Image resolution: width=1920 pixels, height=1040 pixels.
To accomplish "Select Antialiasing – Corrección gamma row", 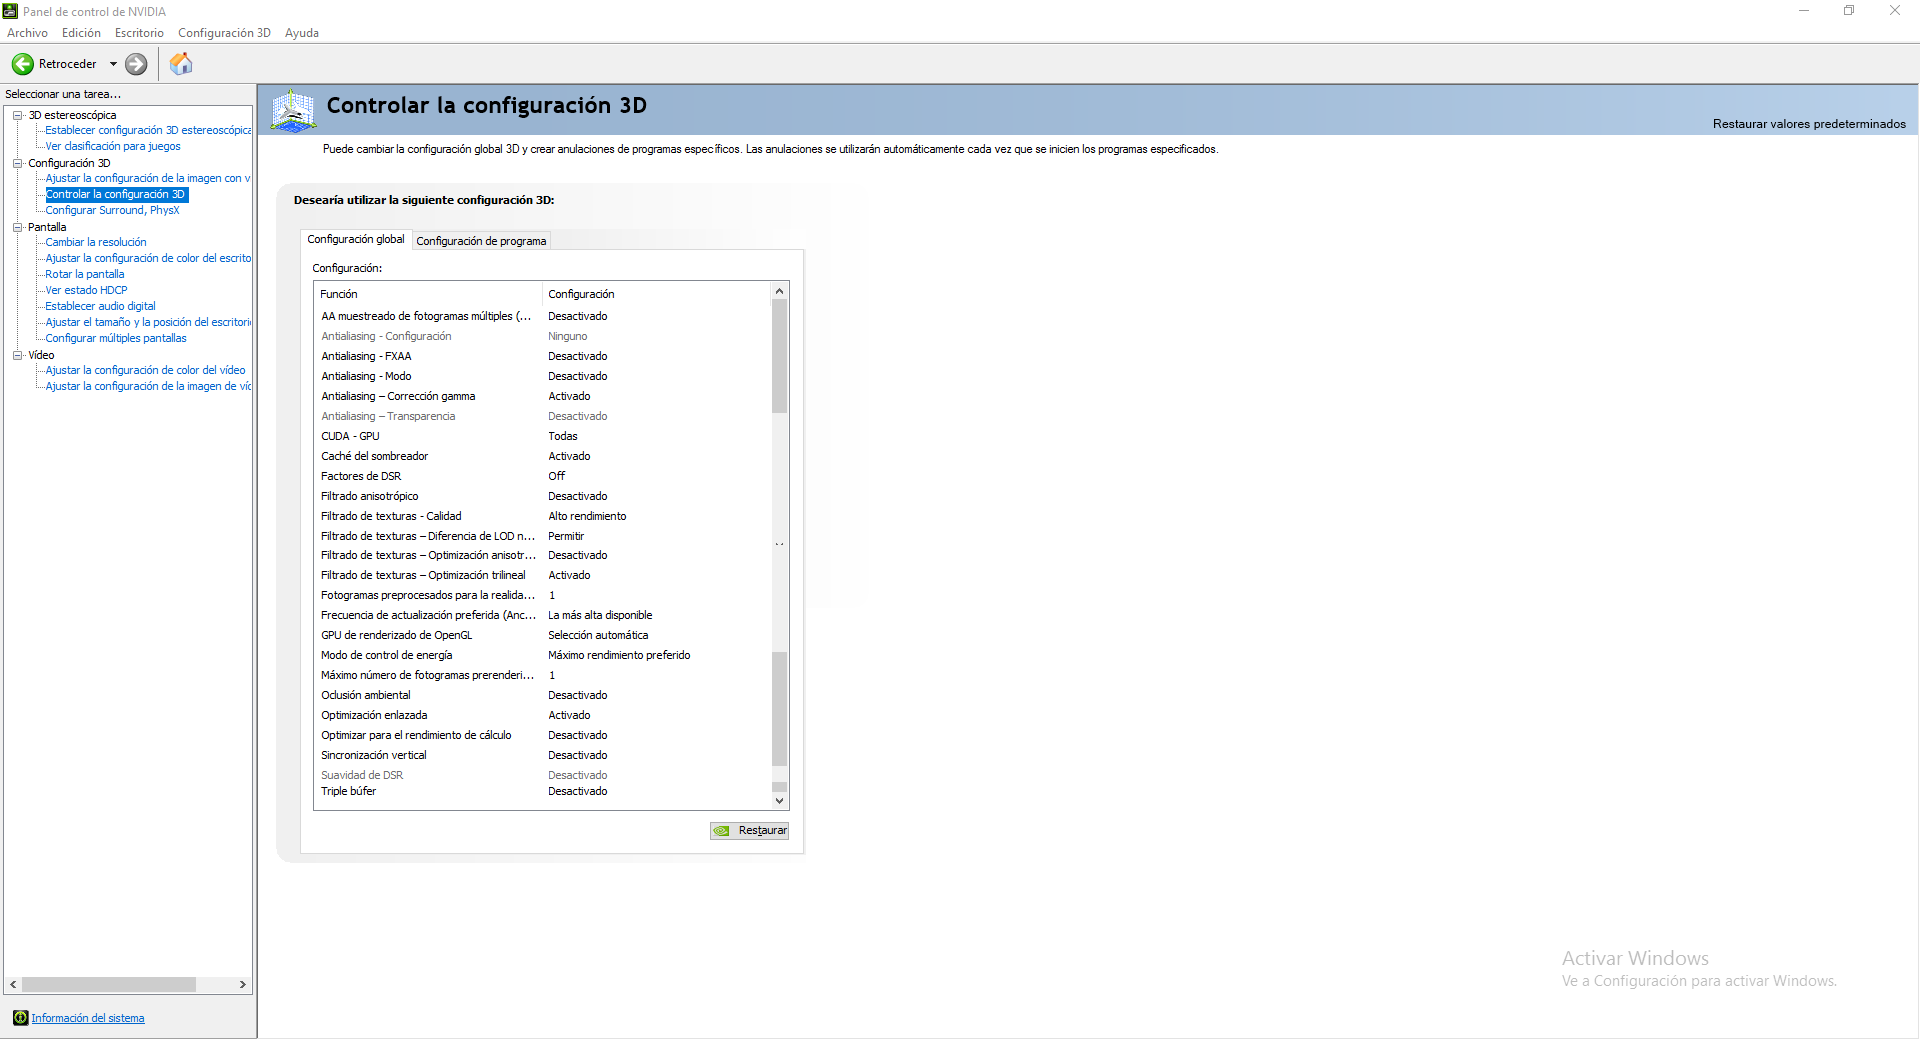I will [543, 396].
